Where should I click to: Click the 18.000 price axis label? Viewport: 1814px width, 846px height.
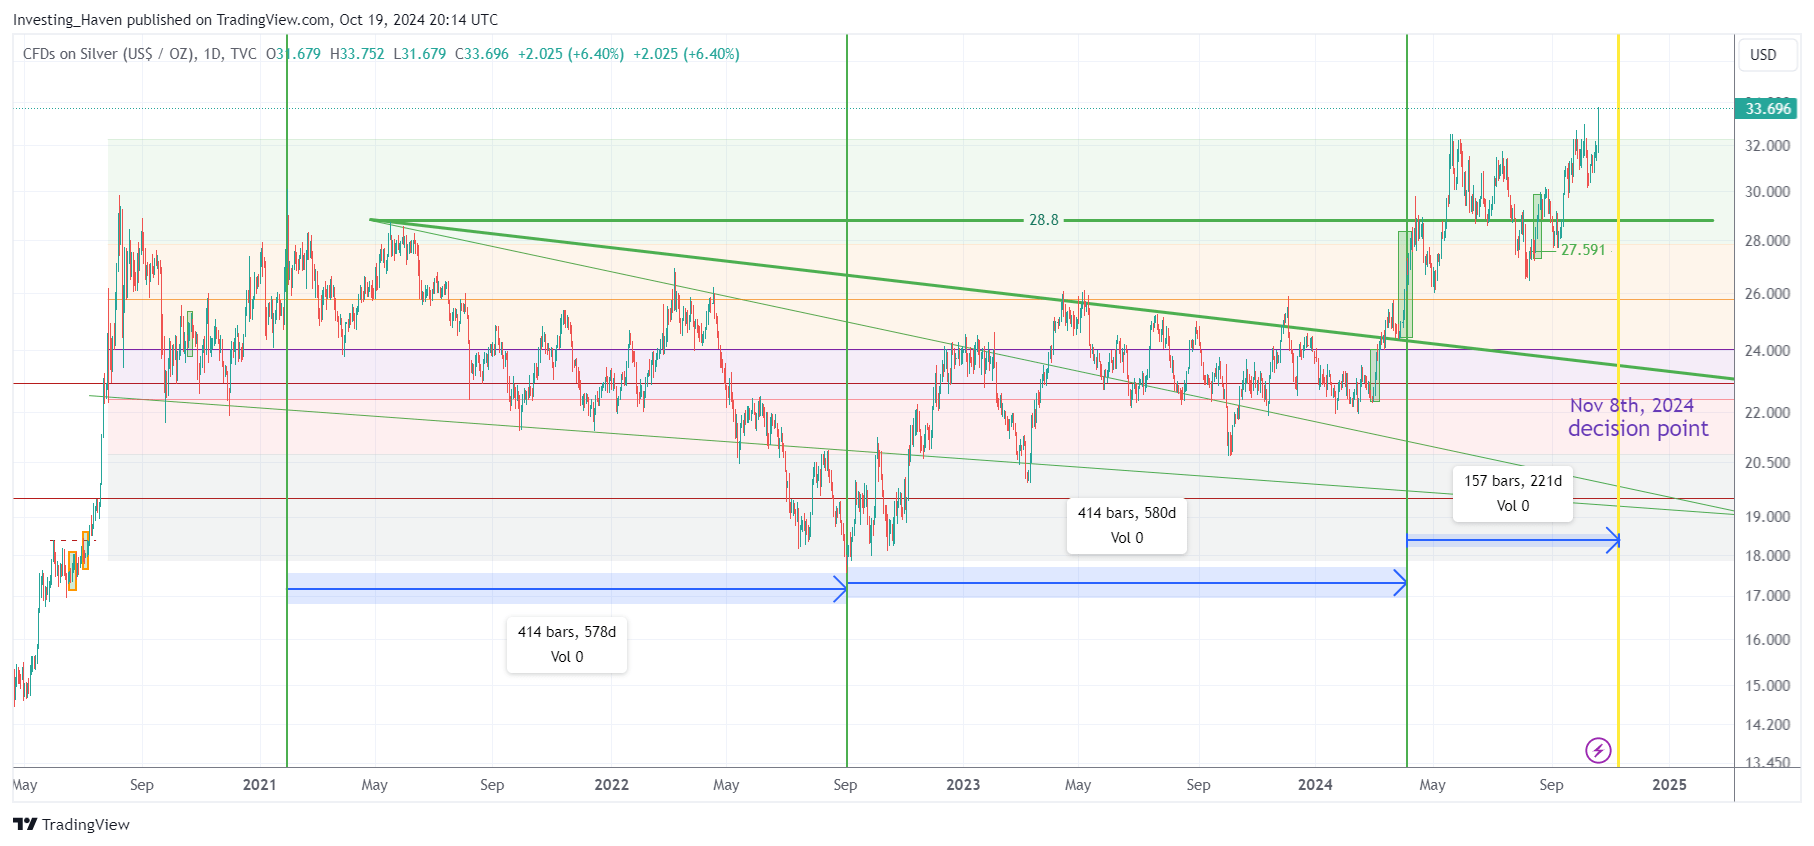1767,556
